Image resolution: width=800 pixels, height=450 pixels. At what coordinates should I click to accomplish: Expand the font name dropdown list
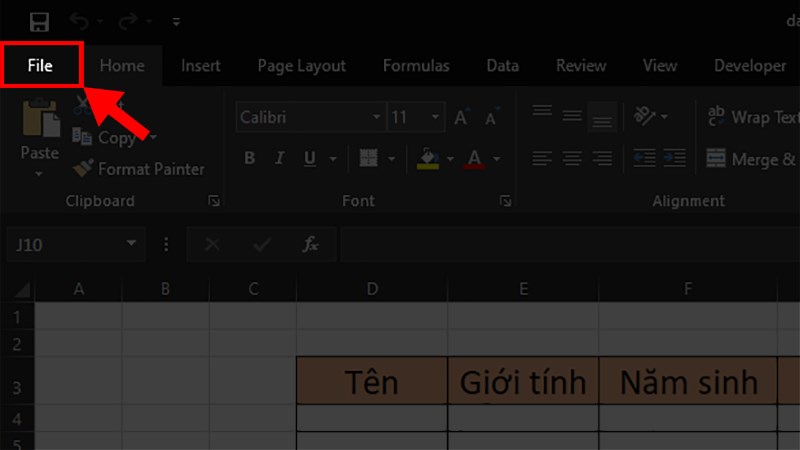click(376, 117)
